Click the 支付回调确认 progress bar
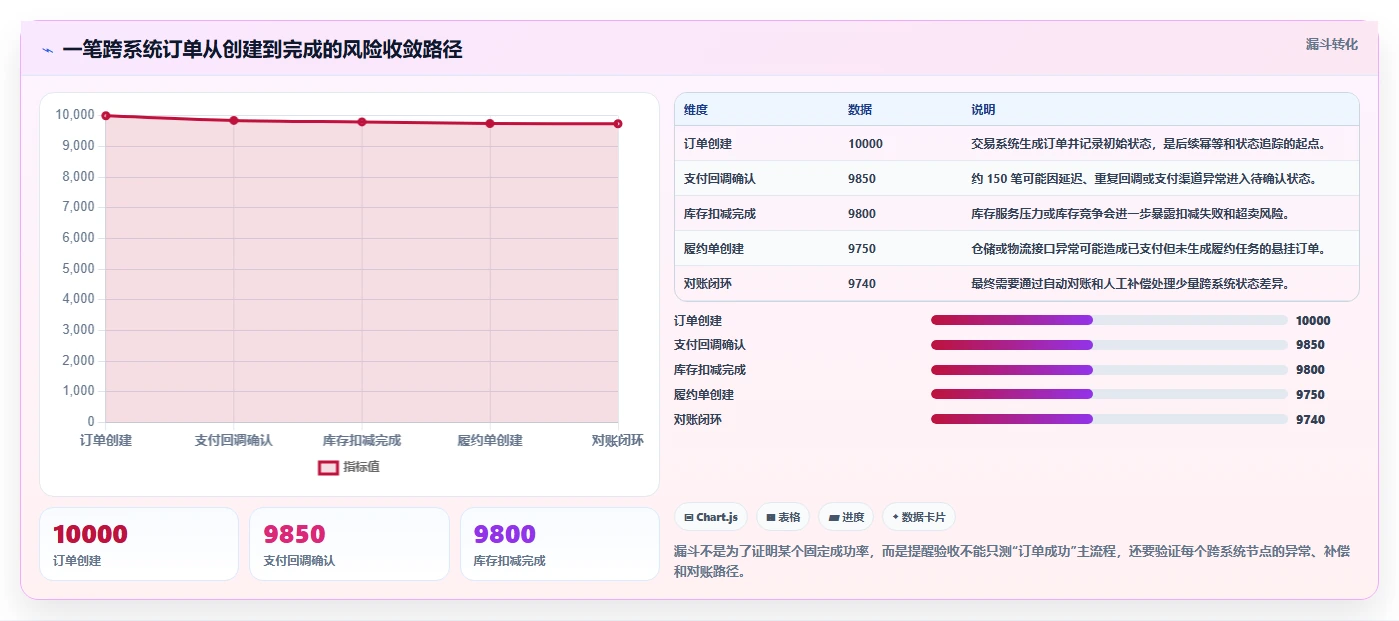 click(x=1109, y=345)
